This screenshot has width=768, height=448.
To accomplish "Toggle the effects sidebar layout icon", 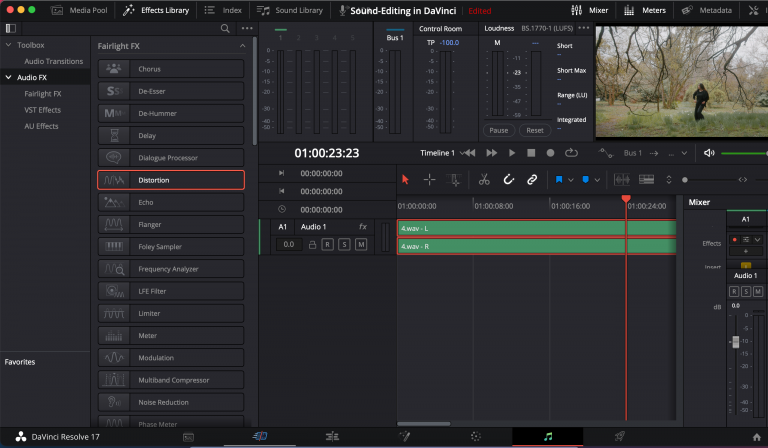I will coord(11,28).
